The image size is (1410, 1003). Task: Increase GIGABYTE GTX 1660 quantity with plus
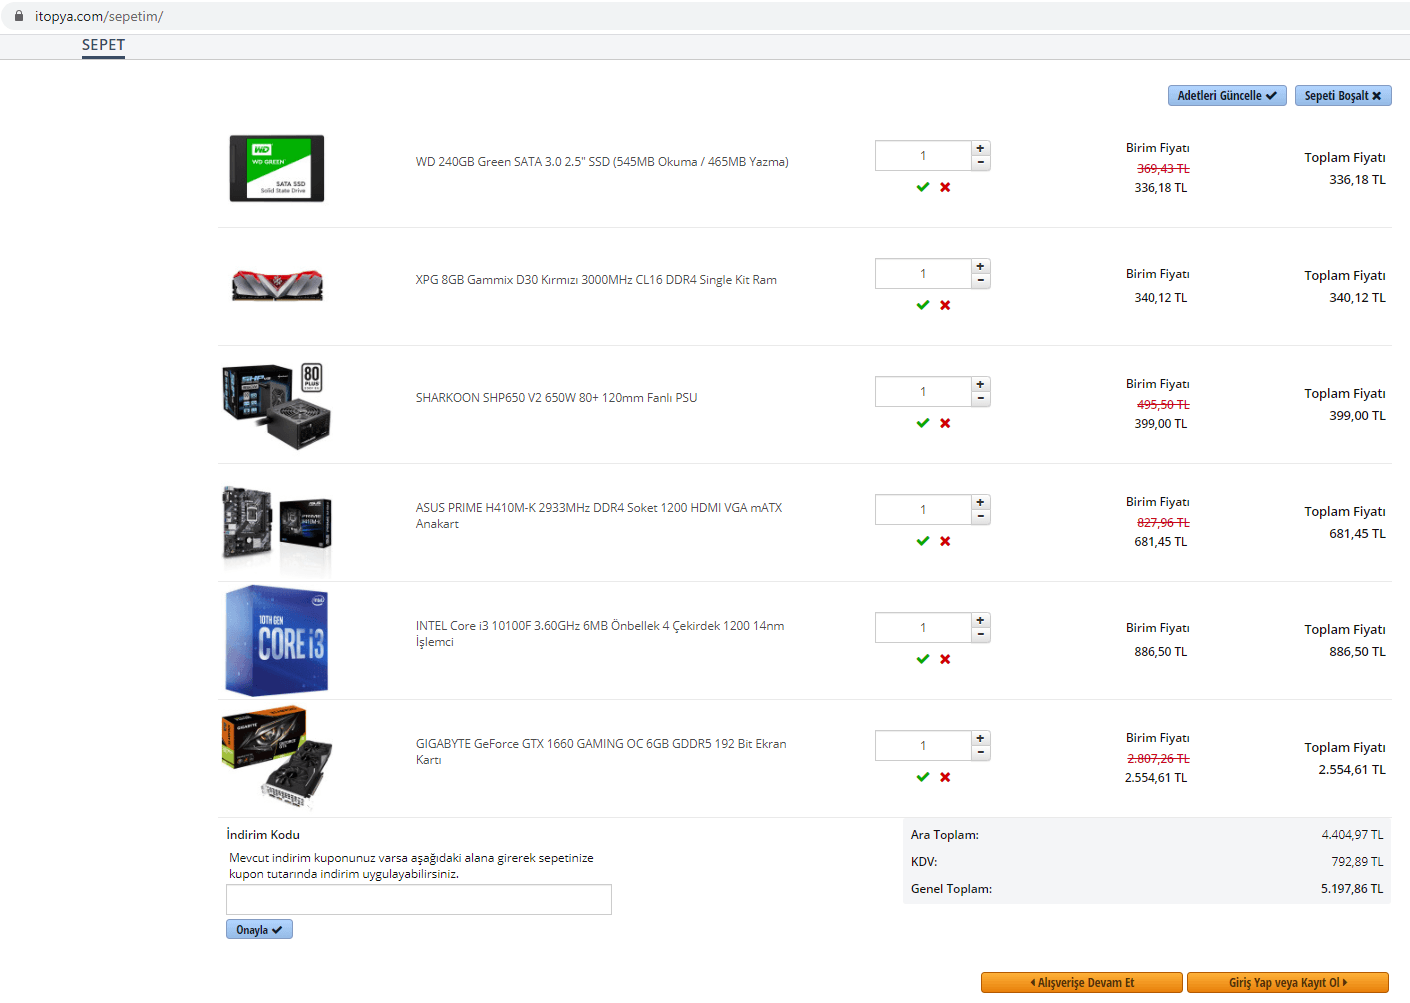(x=981, y=738)
